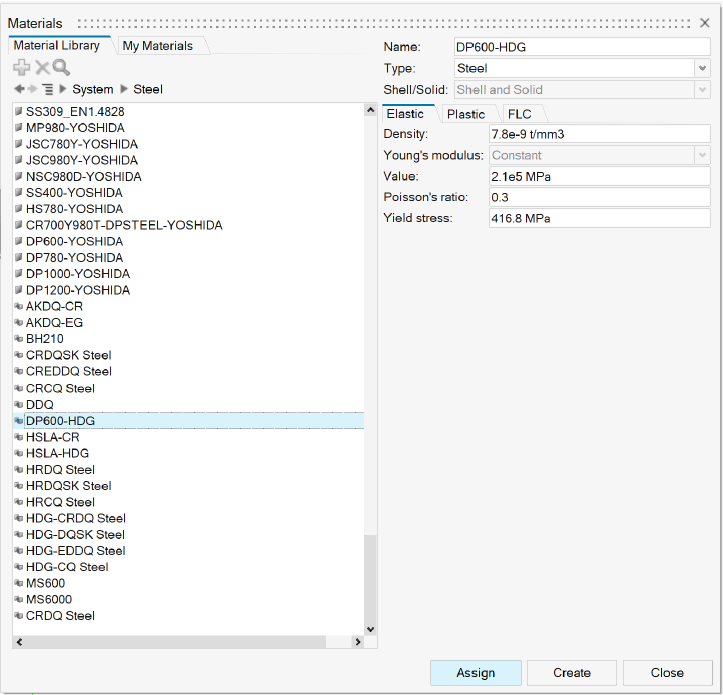
Task: Expand the Steel breadcrumb arrow
Action: (x=125, y=89)
